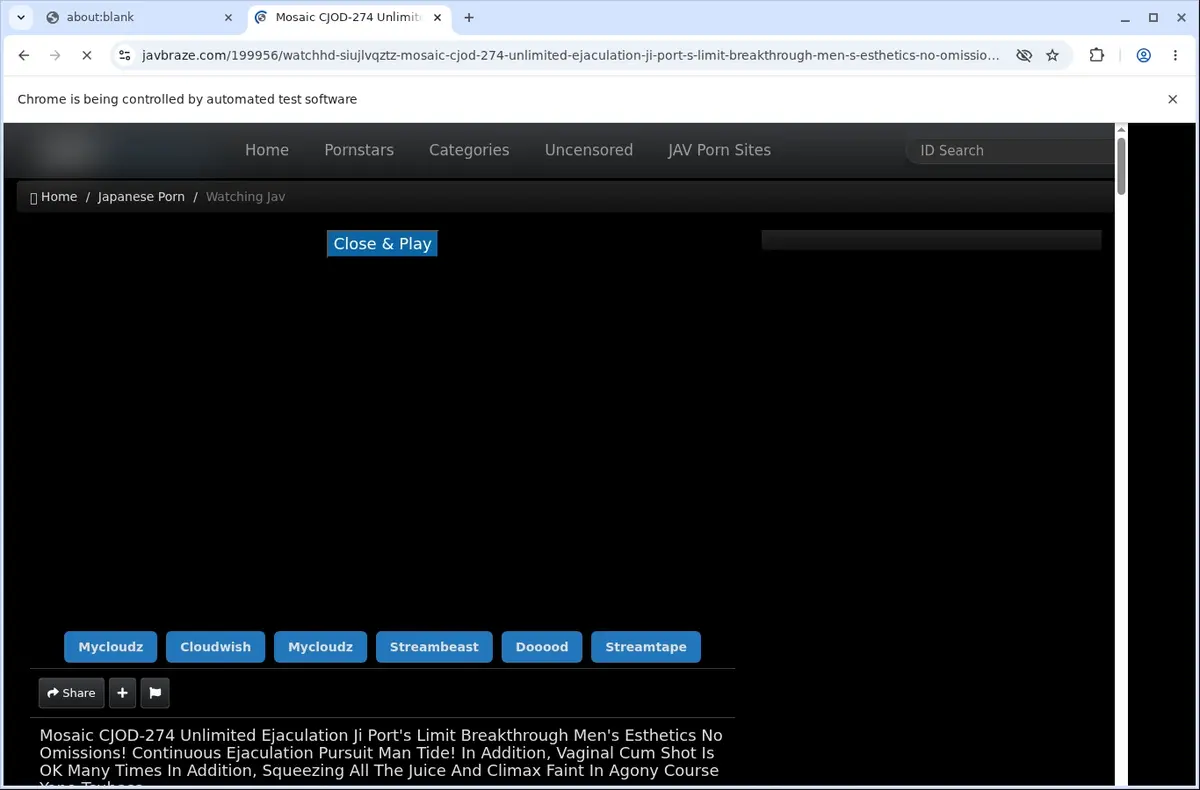Minimize the Chrome window
This screenshot has width=1200, height=790.
click(1126, 17)
